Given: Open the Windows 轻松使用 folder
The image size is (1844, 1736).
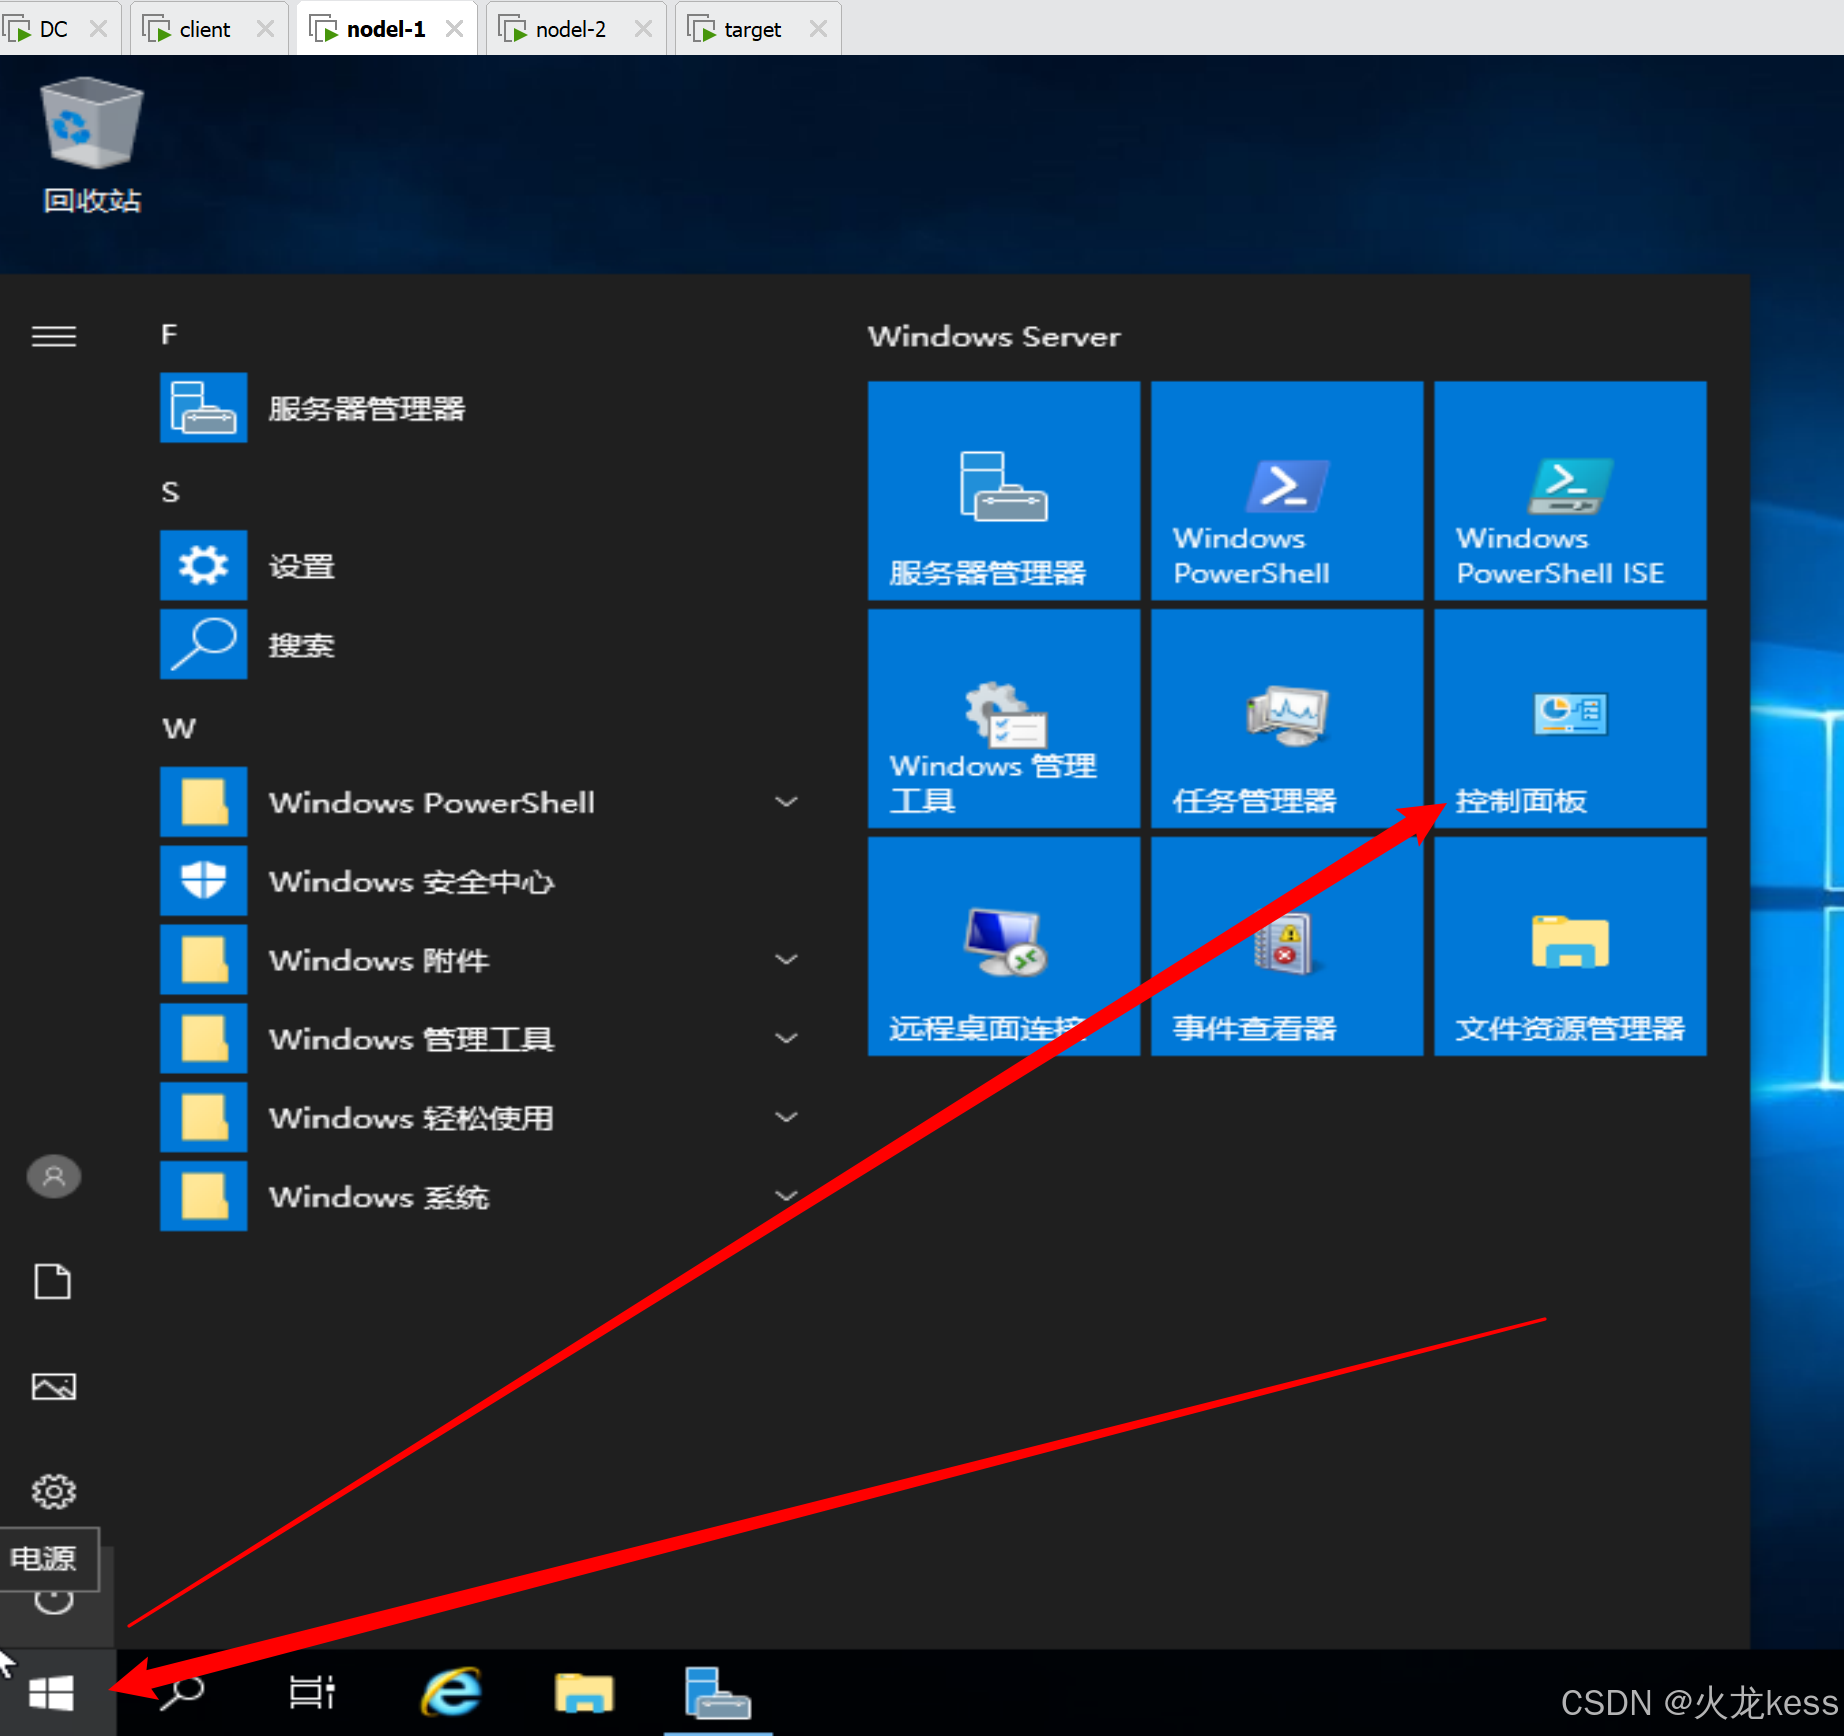Looking at the screenshot, I should (480, 1117).
